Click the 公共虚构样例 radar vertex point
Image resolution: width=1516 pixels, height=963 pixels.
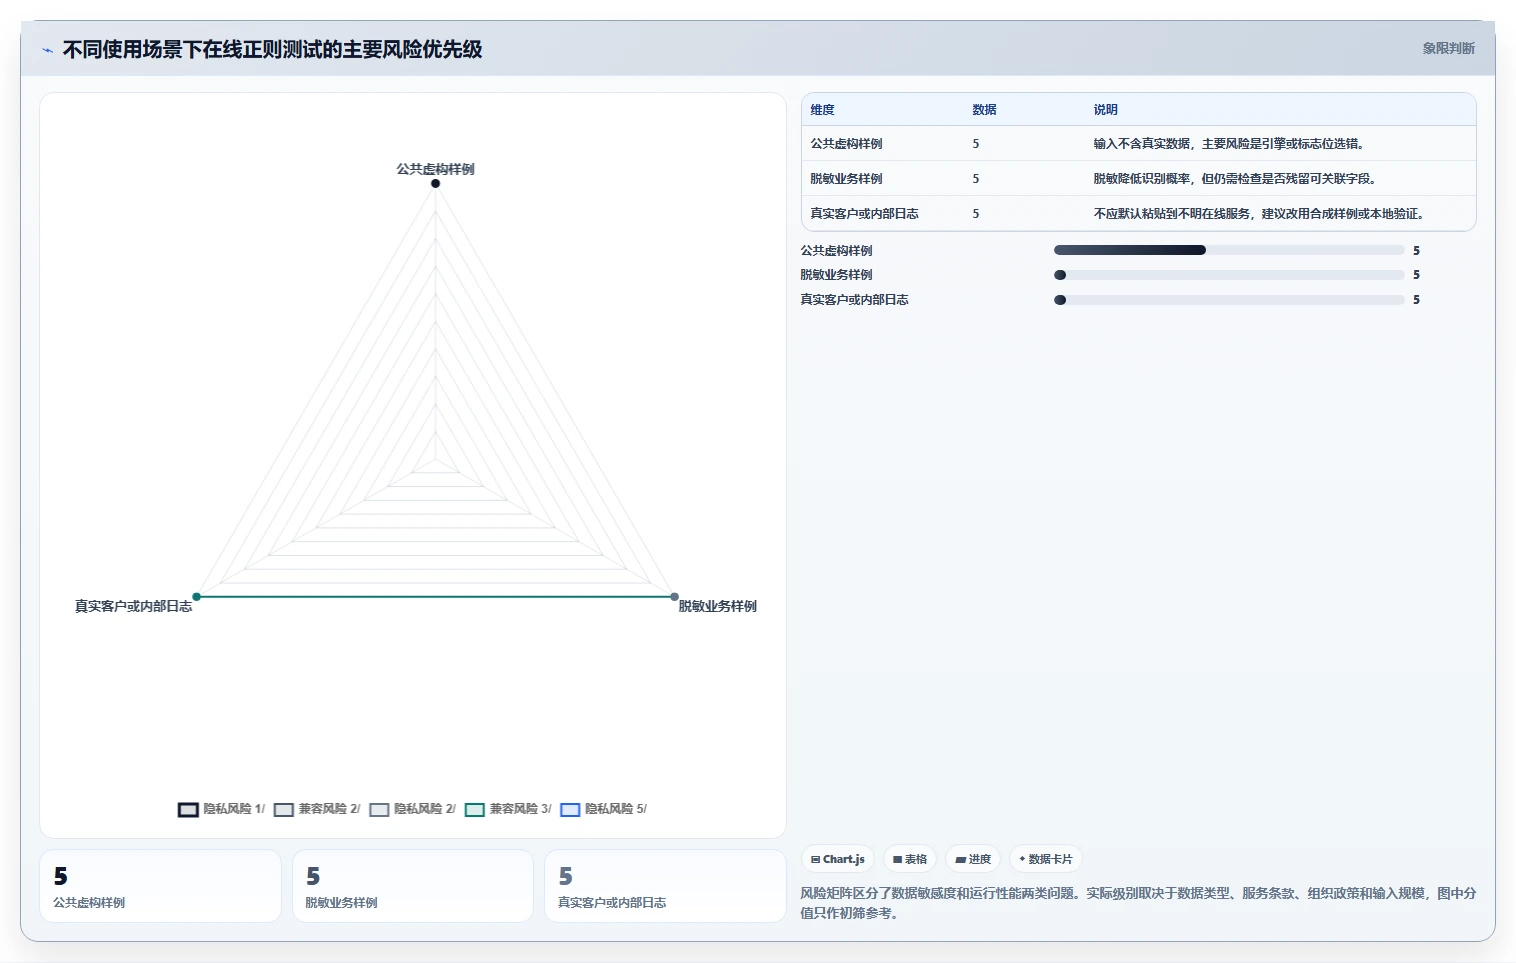point(435,183)
